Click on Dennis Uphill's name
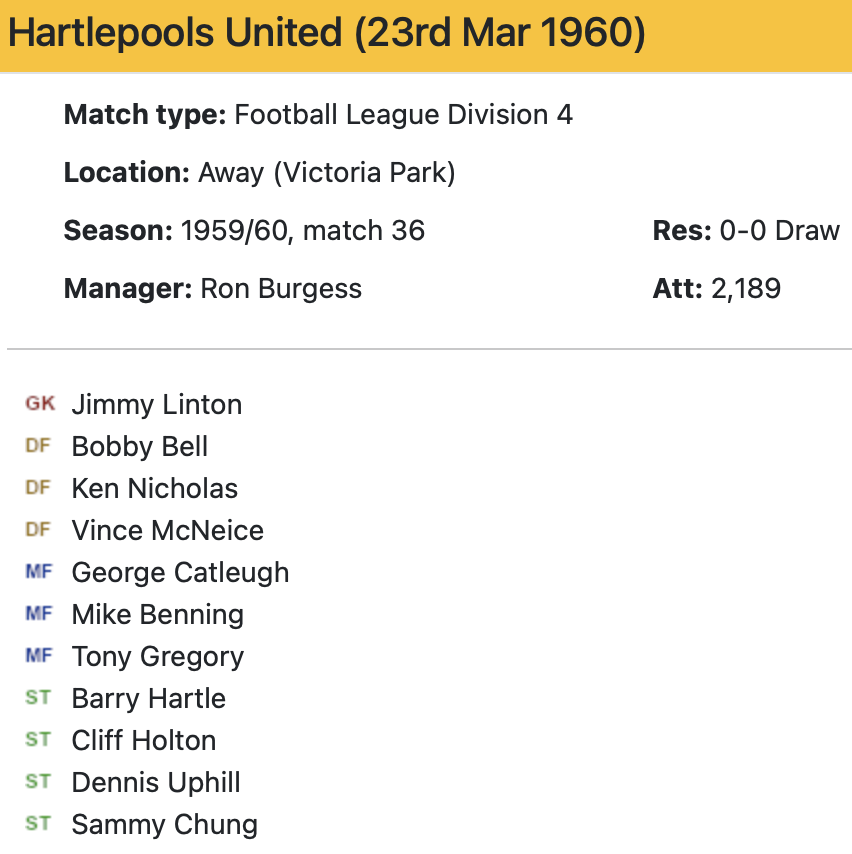 (156, 783)
